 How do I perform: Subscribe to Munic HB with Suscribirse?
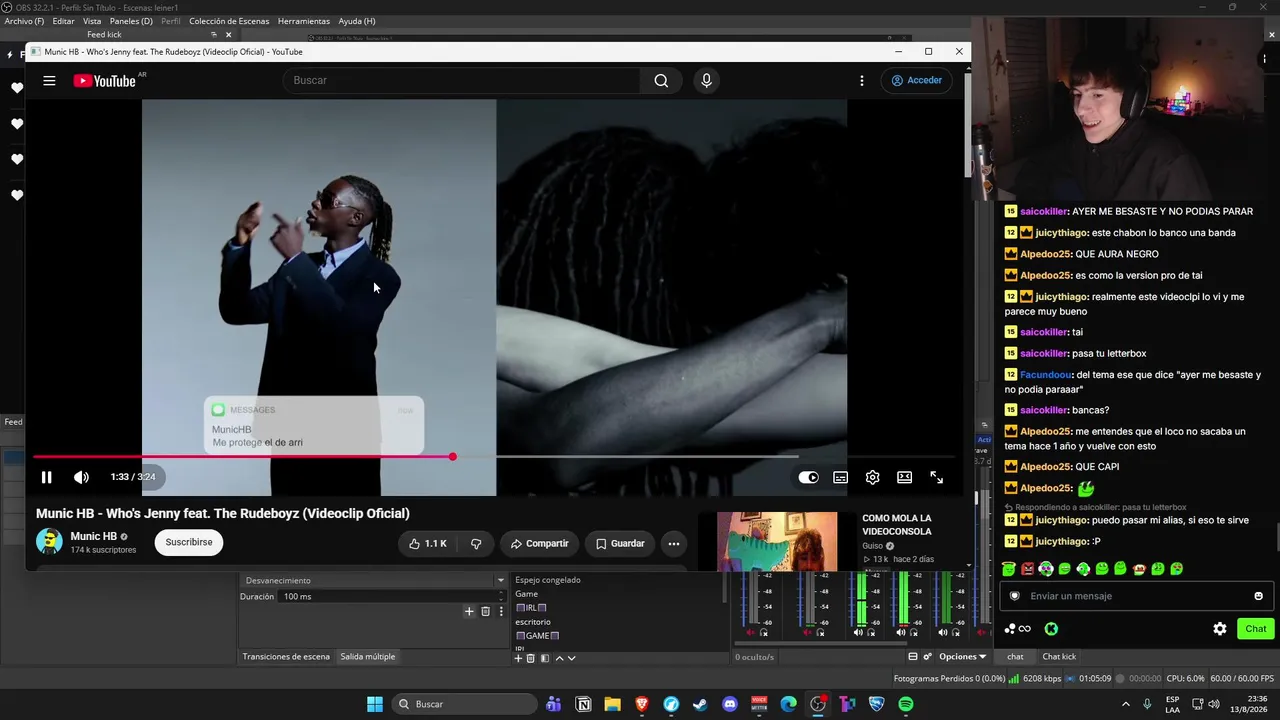(x=189, y=542)
